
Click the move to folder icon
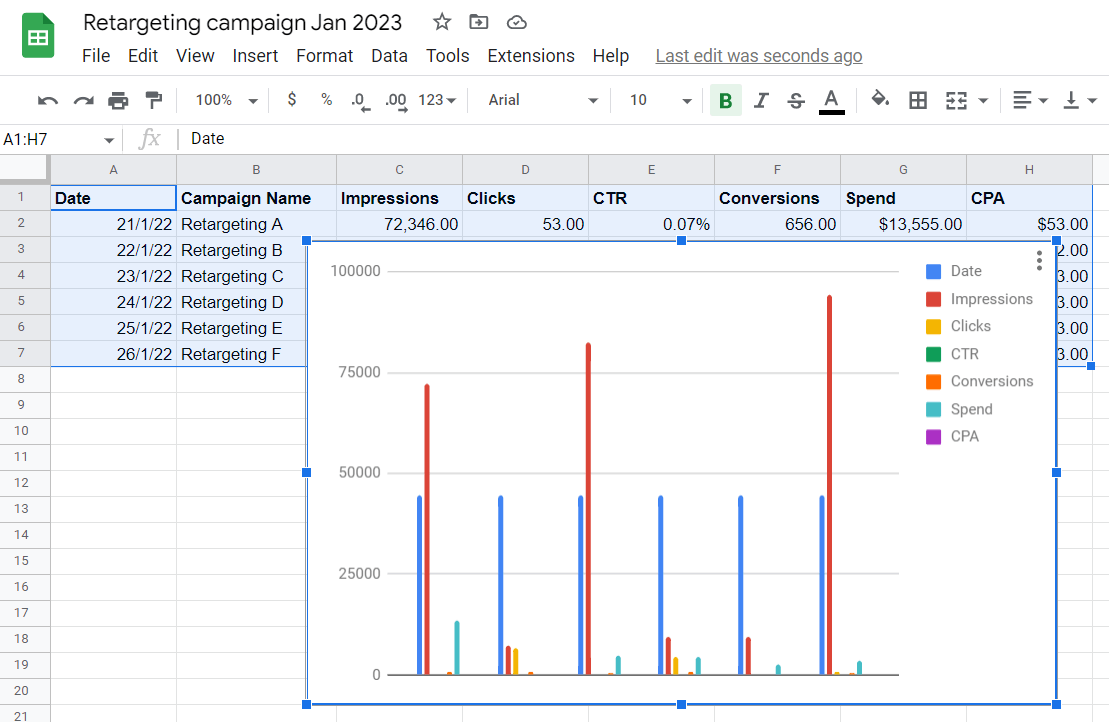coord(479,22)
